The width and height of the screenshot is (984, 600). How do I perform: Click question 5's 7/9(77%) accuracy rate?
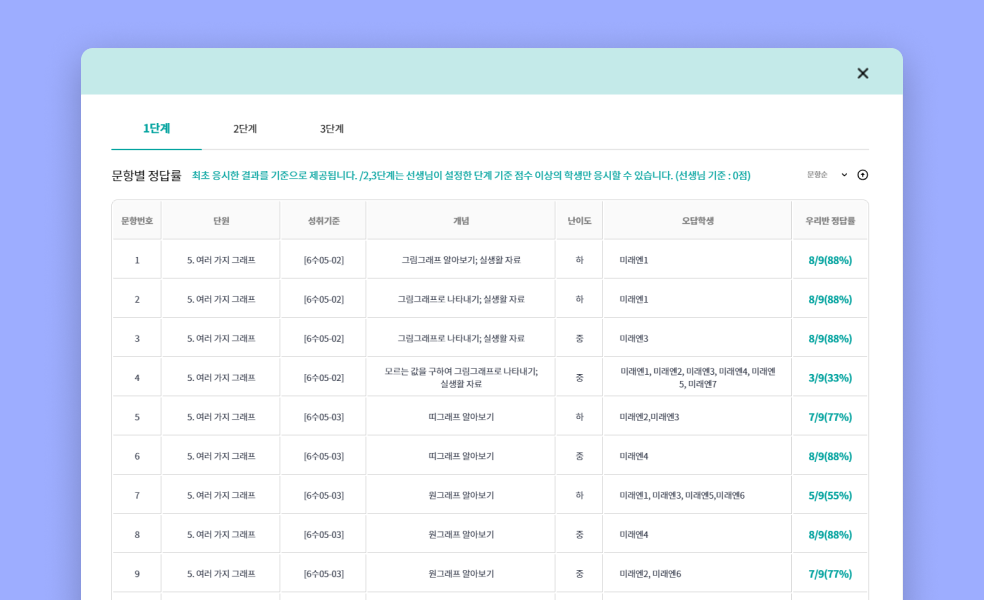pyautogui.click(x=830, y=417)
